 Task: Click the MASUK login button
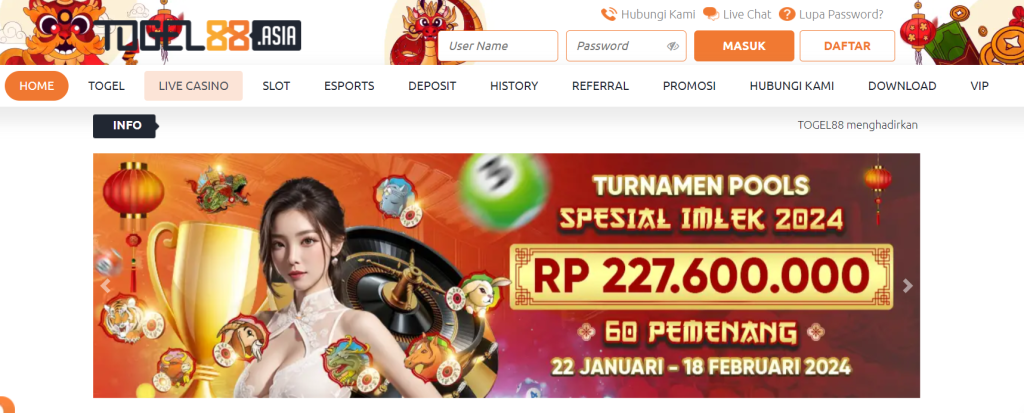(x=744, y=46)
